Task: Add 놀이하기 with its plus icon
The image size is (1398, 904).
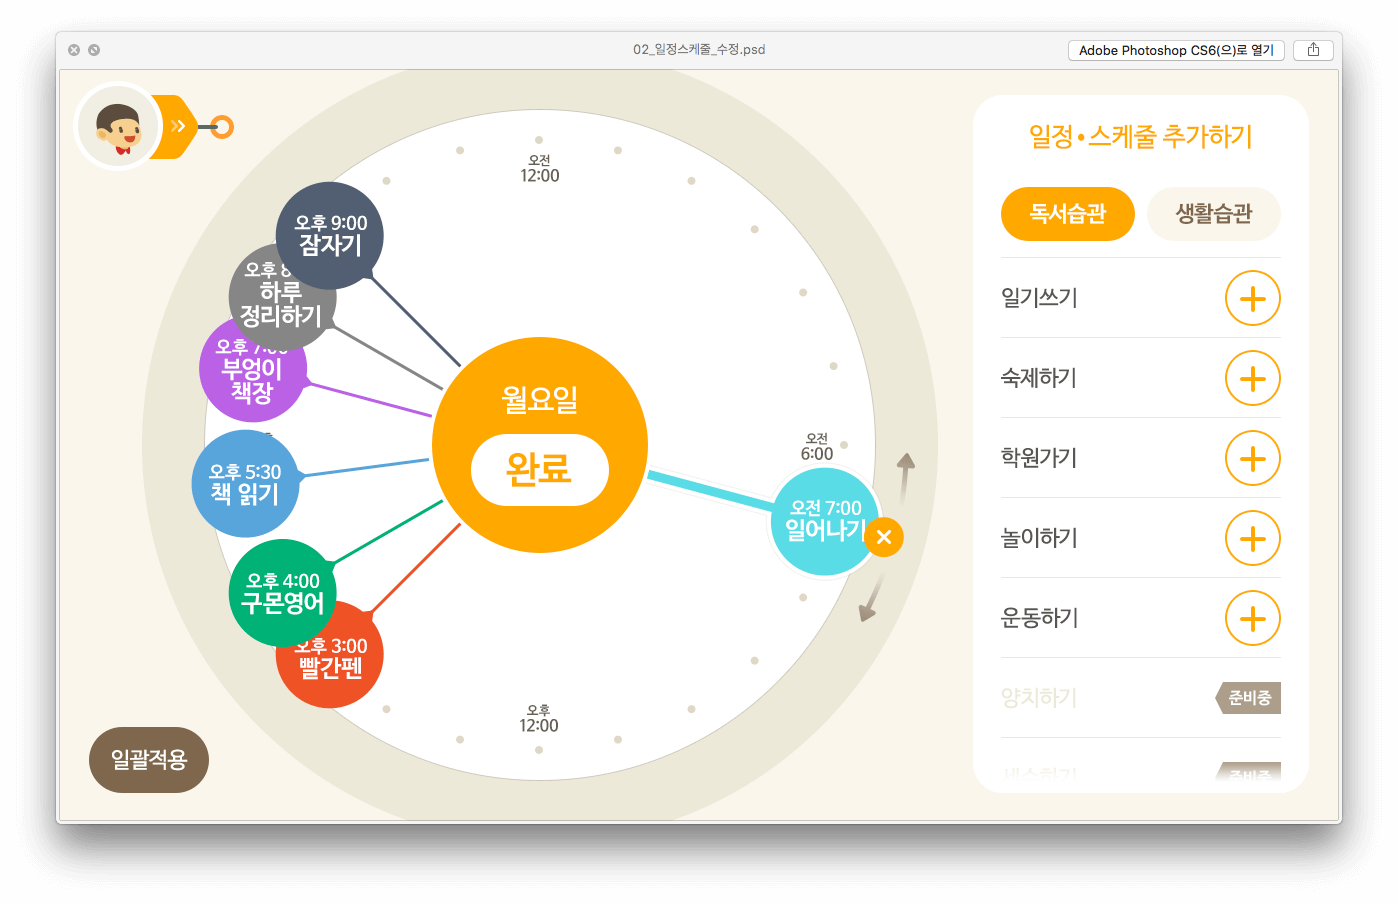Action: click(1252, 538)
